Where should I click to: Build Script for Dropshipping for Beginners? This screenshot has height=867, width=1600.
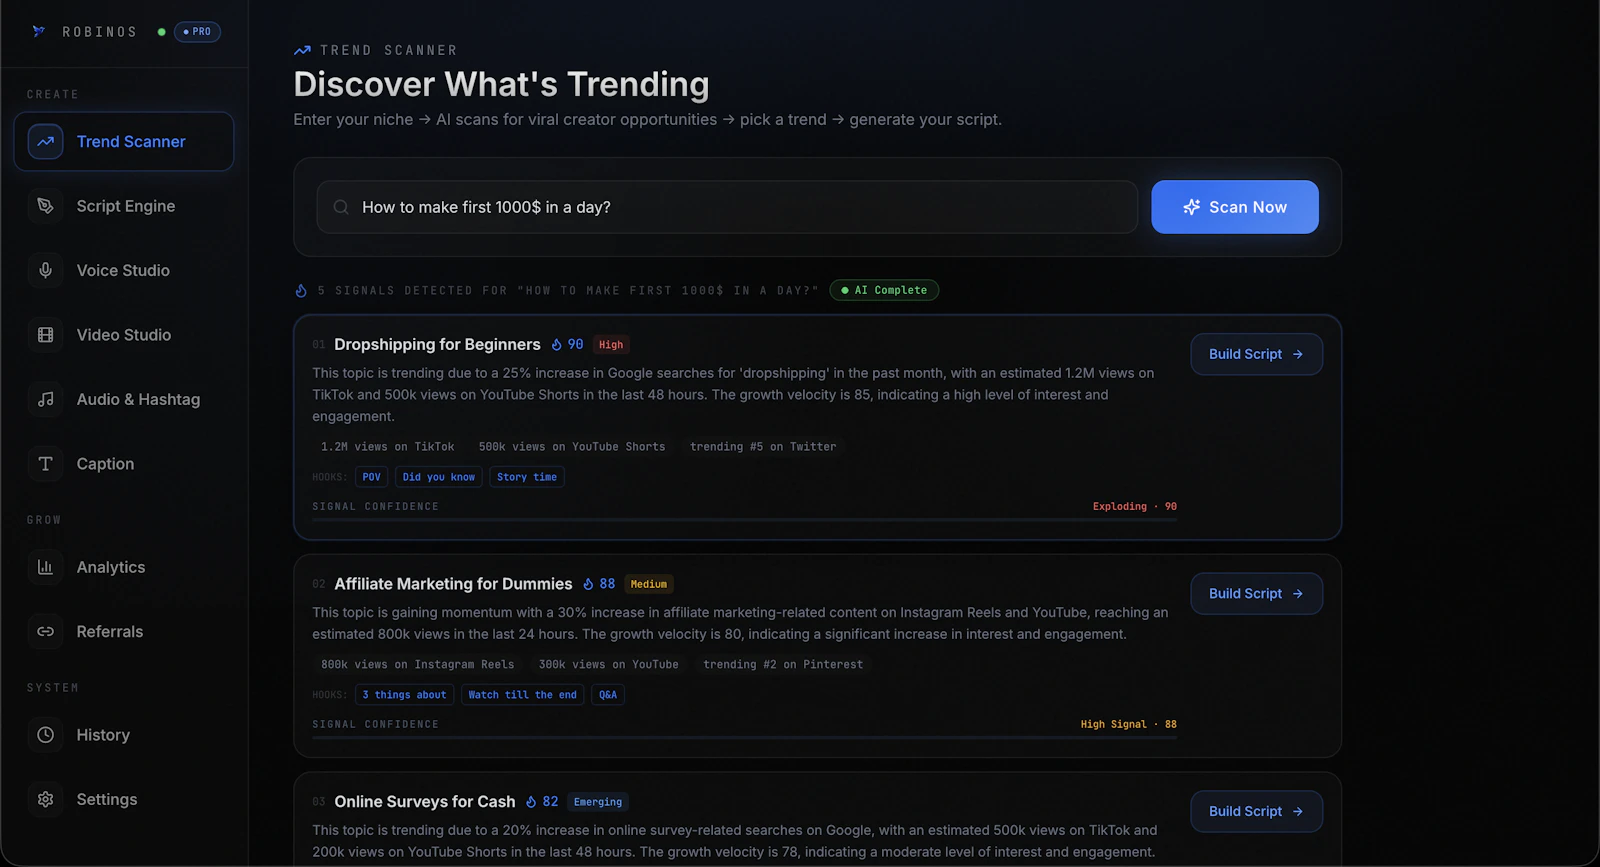[1256, 354]
